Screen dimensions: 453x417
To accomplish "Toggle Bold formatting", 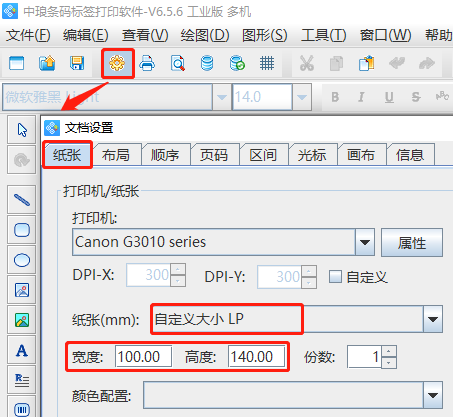I will coord(335,97).
